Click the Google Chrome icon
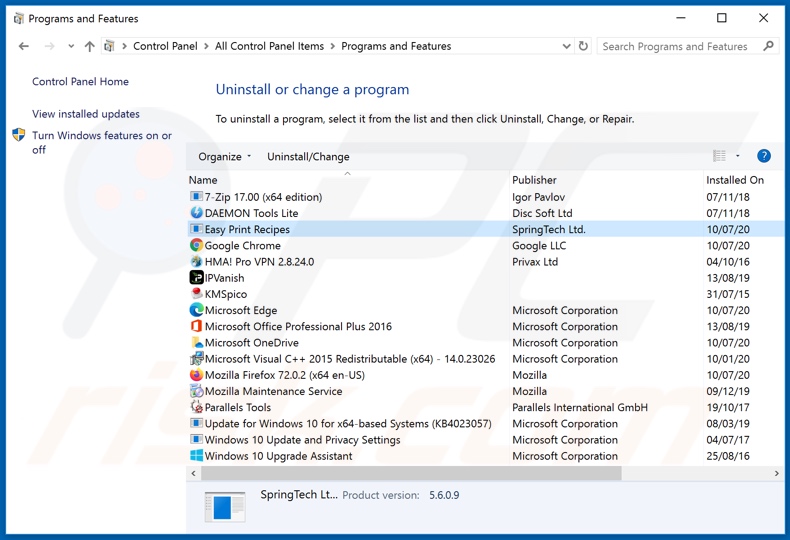Viewport: 790px width, 540px height. pos(196,245)
